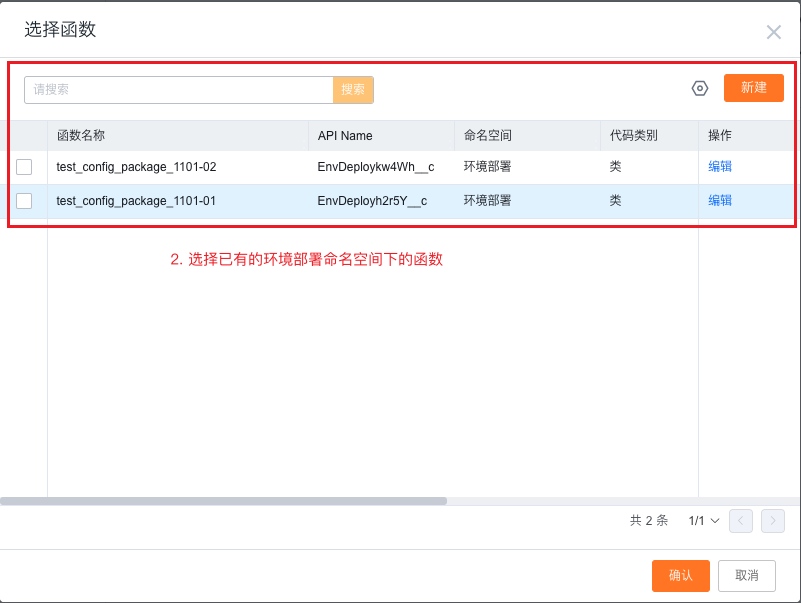
Task: Go to next page arrow
Action: [772, 520]
